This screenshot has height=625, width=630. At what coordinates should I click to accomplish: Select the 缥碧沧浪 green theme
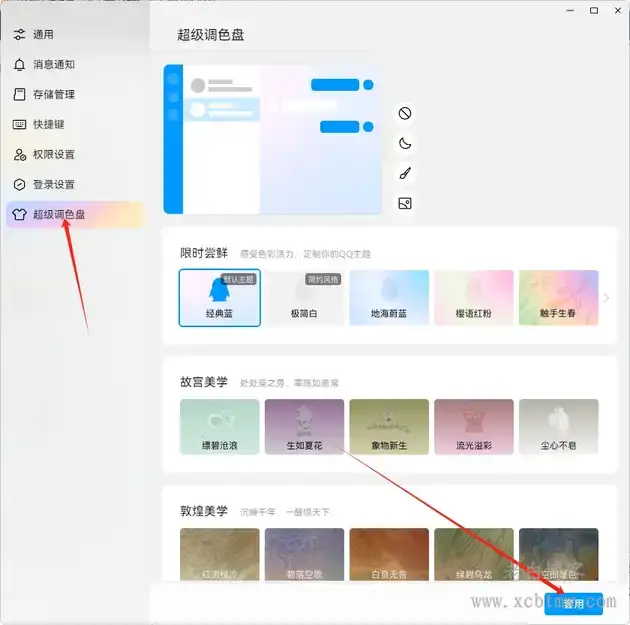pos(219,427)
